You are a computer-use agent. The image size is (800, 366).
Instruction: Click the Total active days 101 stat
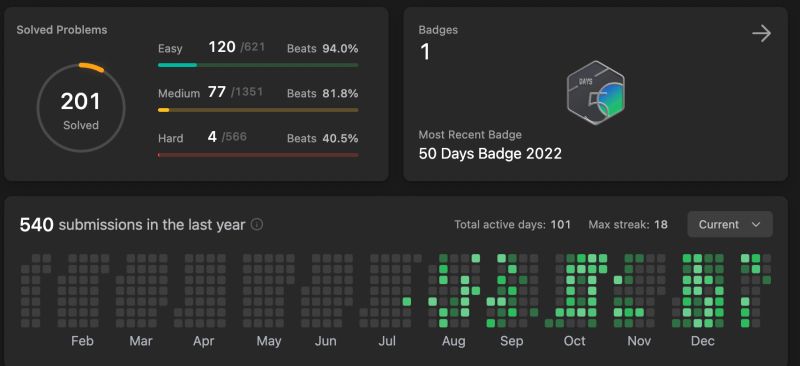pos(512,225)
